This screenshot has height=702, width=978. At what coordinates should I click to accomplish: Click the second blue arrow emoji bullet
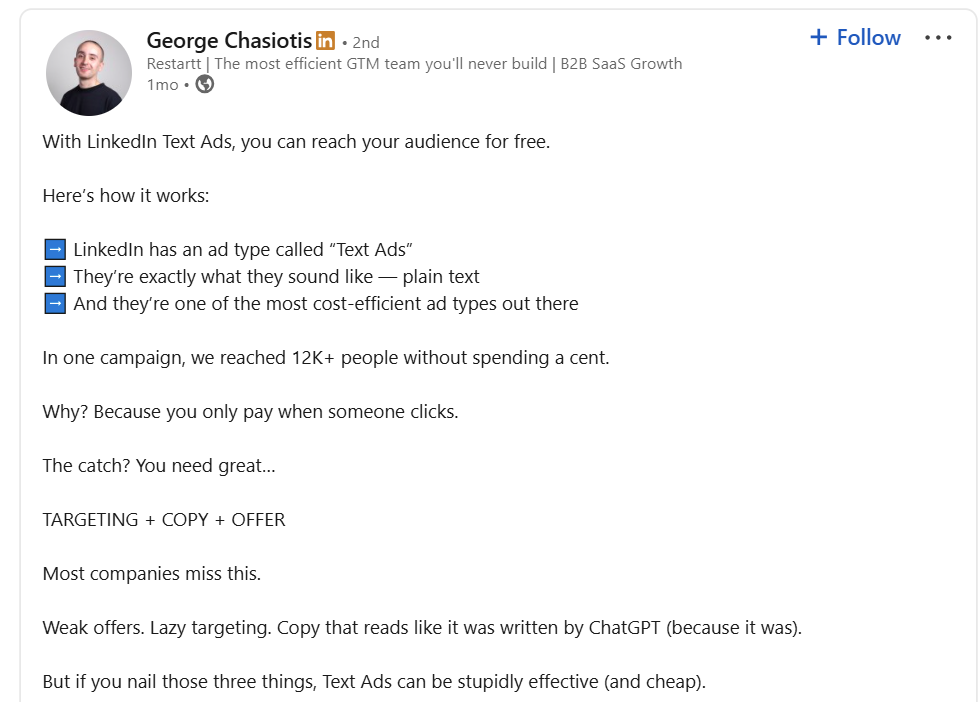click(x=53, y=275)
